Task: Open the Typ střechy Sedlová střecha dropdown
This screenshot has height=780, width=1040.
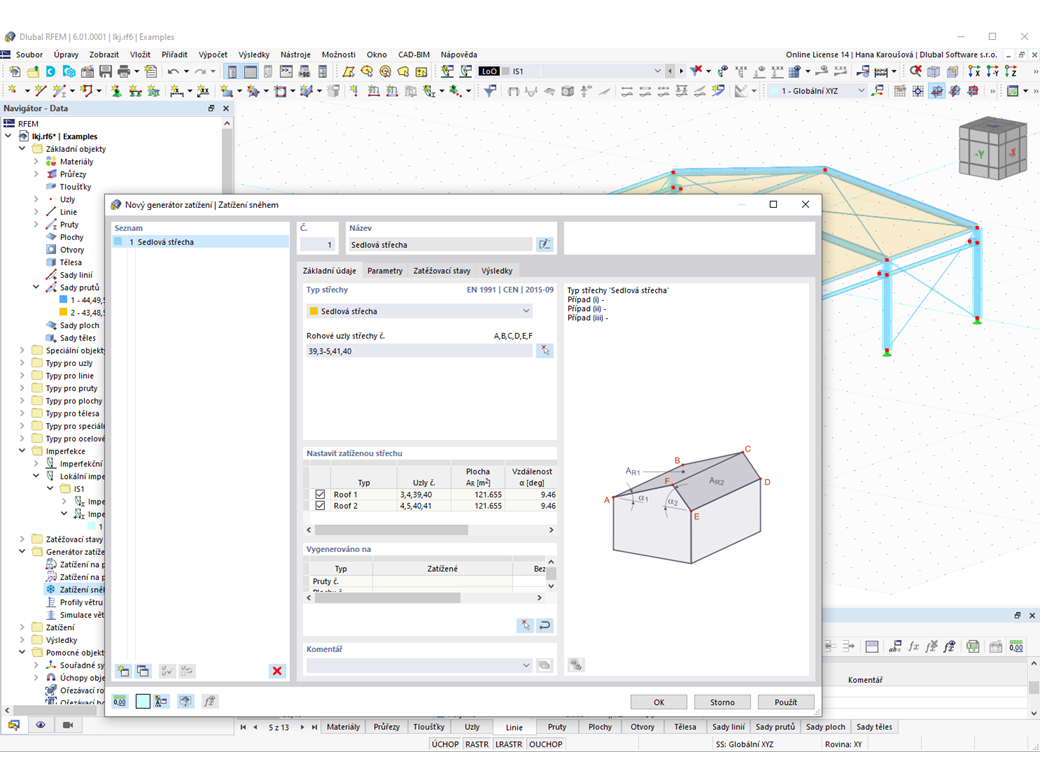Action: click(420, 310)
